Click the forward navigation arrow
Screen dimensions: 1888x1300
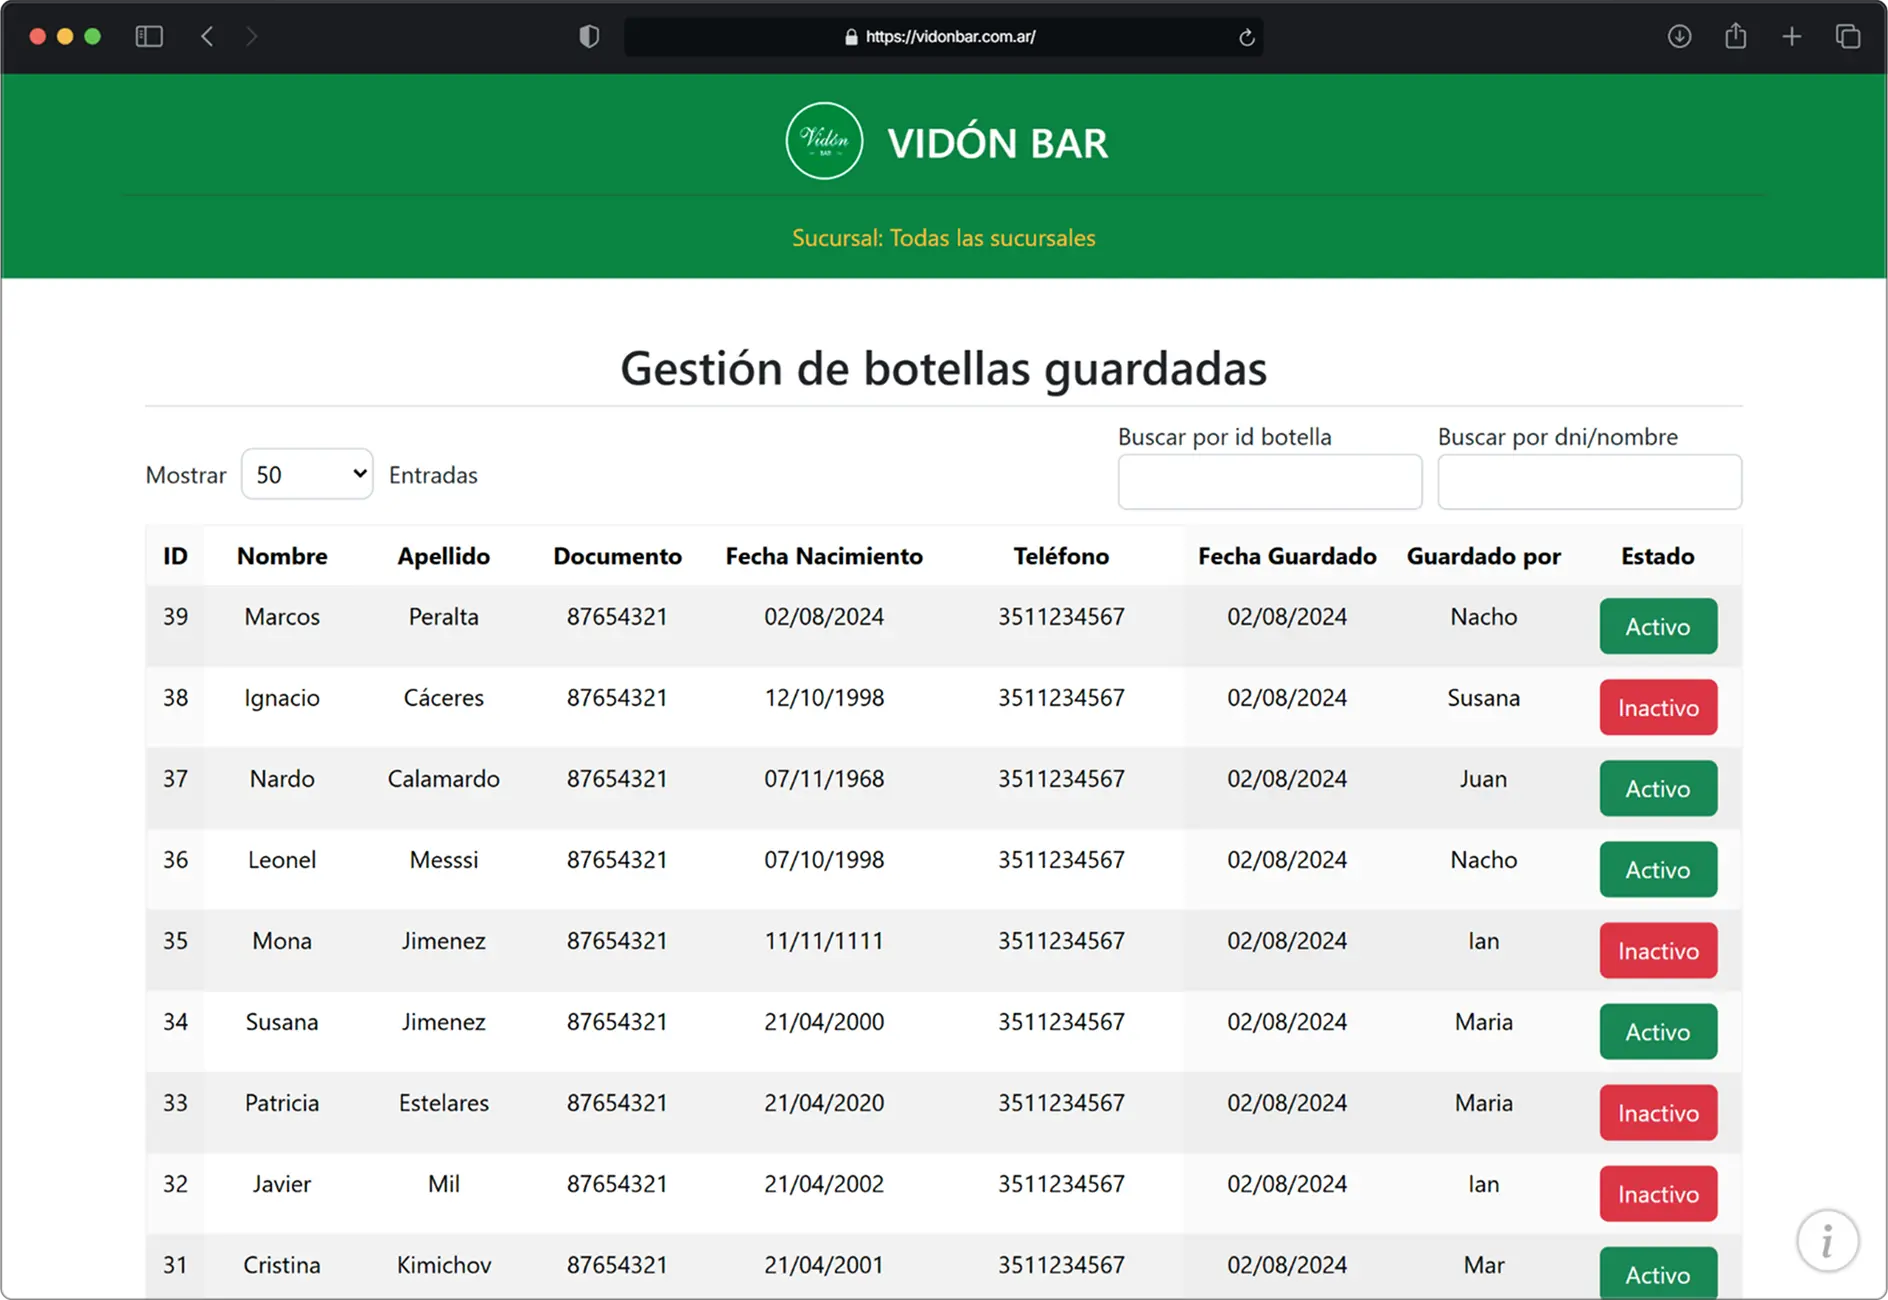pyautogui.click(x=252, y=36)
